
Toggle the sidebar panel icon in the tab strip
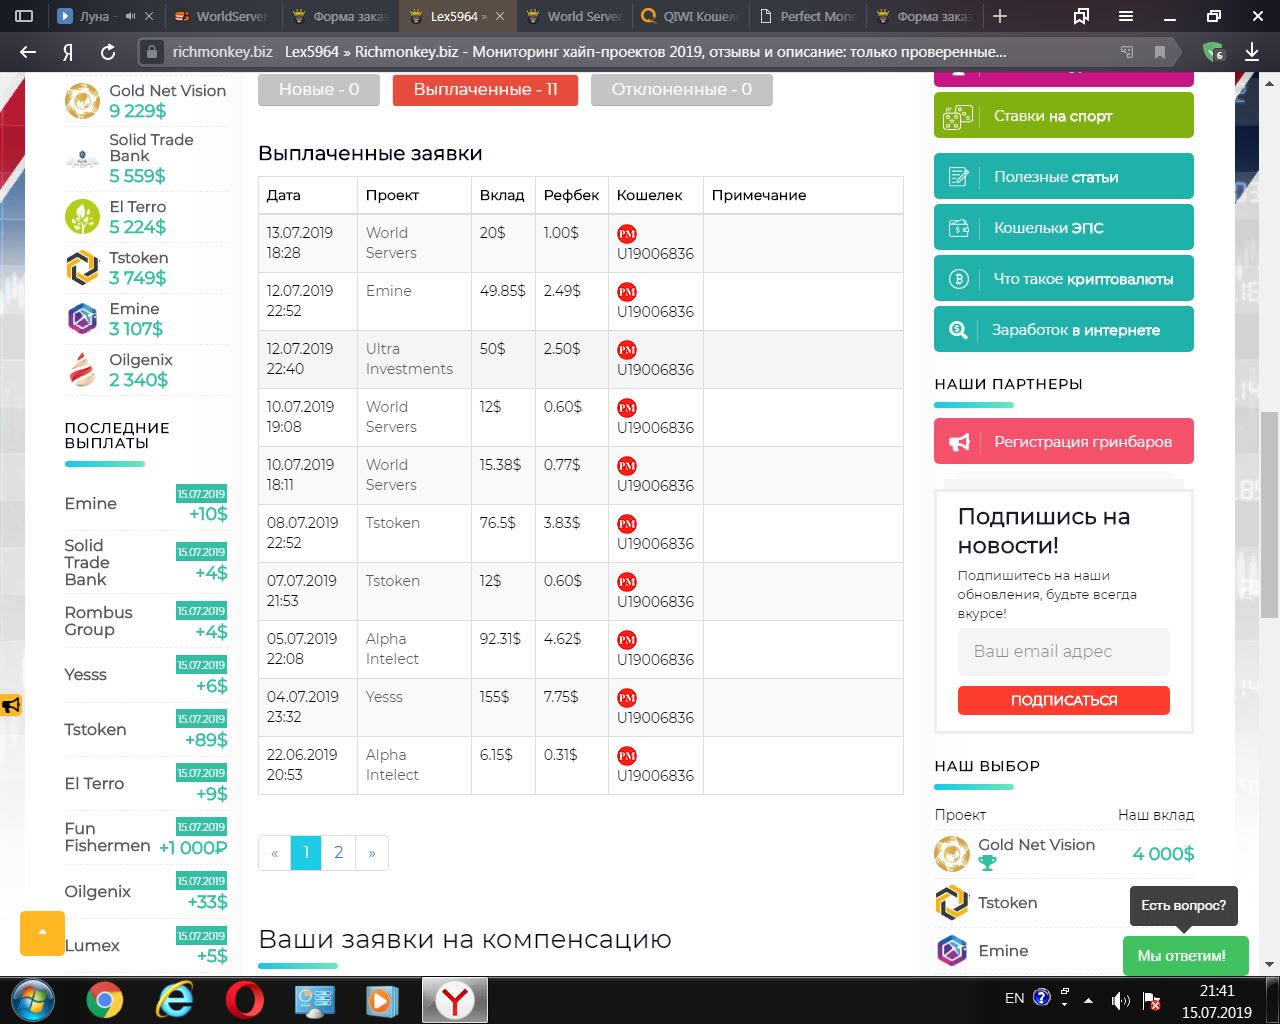pos(25,16)
